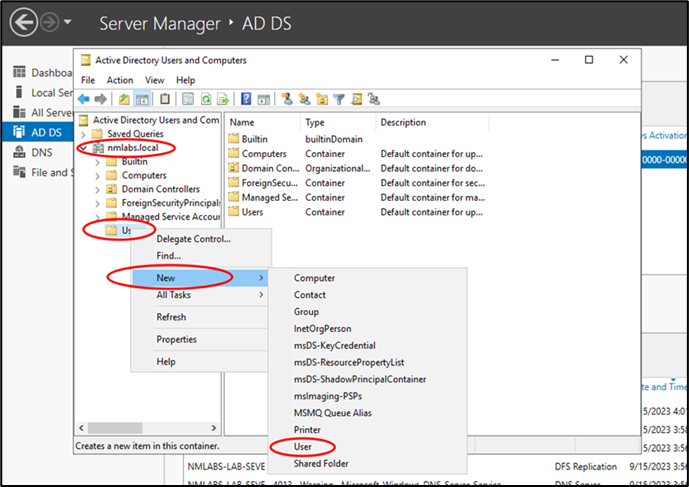This screenshot has width=689, height=487.
Task: Click the clipboard icon in ADUC toolbar
Action: point(165,99)
